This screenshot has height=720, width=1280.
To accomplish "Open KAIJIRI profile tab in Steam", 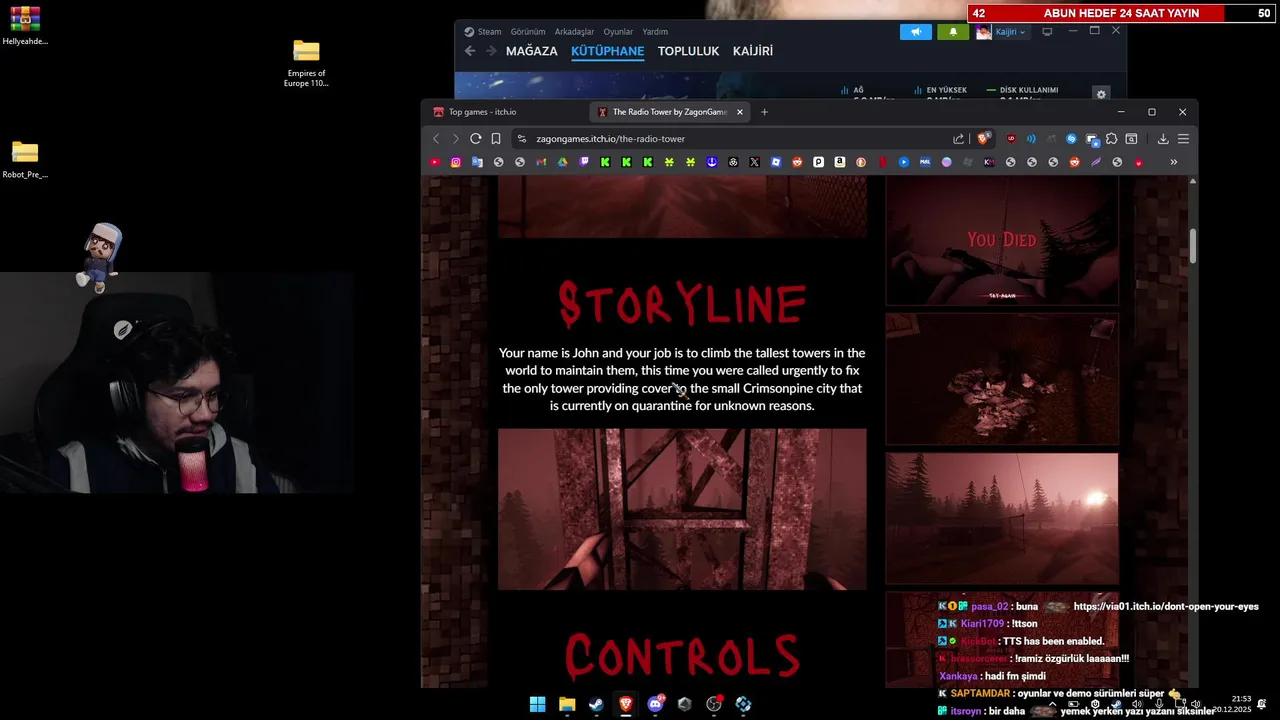I will coord(752,51).
